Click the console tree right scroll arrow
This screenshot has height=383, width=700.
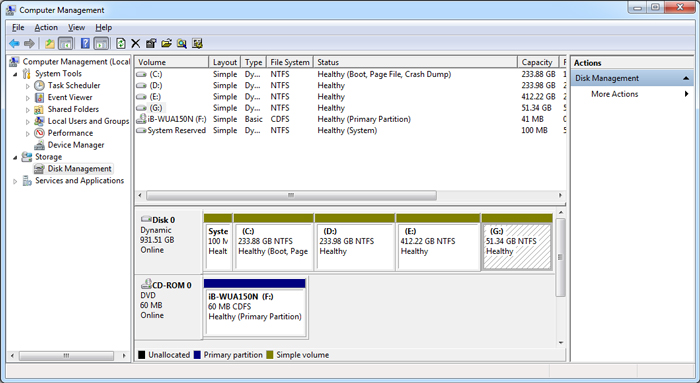pos(124,356)
